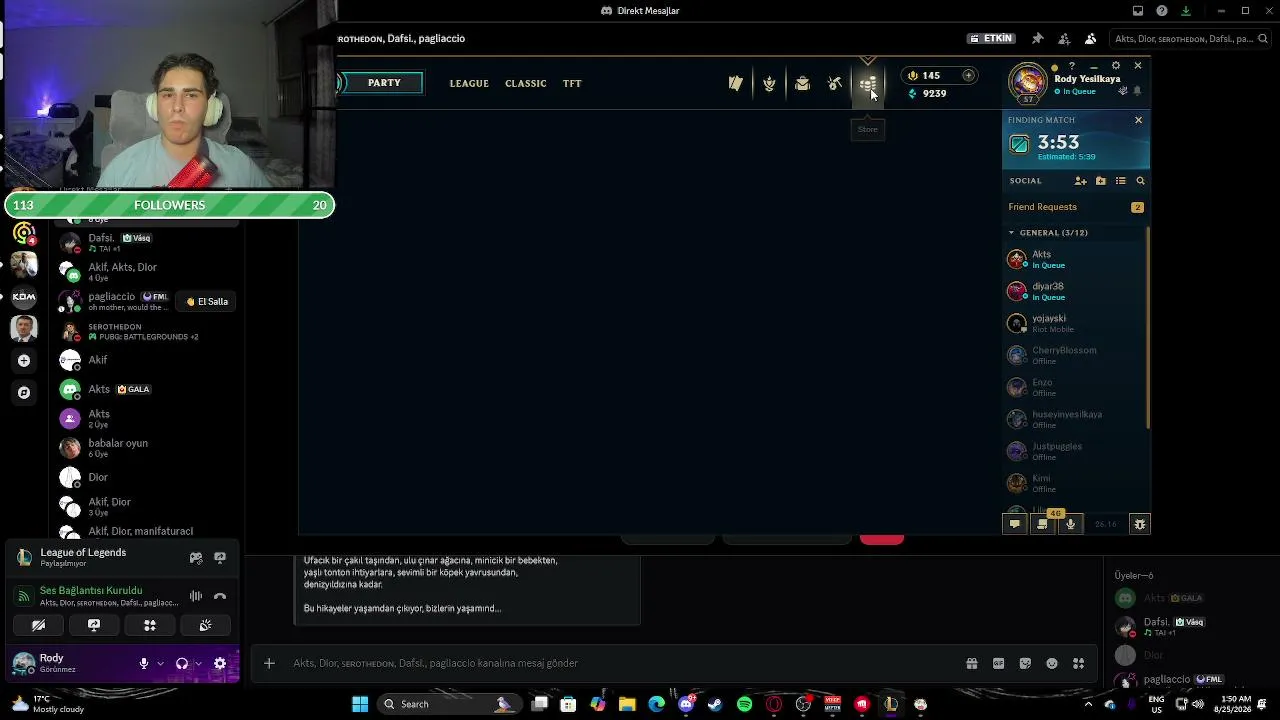Search friends in the Social panel
Screen dimensions: 1280x720
[x=1140, y=181]
